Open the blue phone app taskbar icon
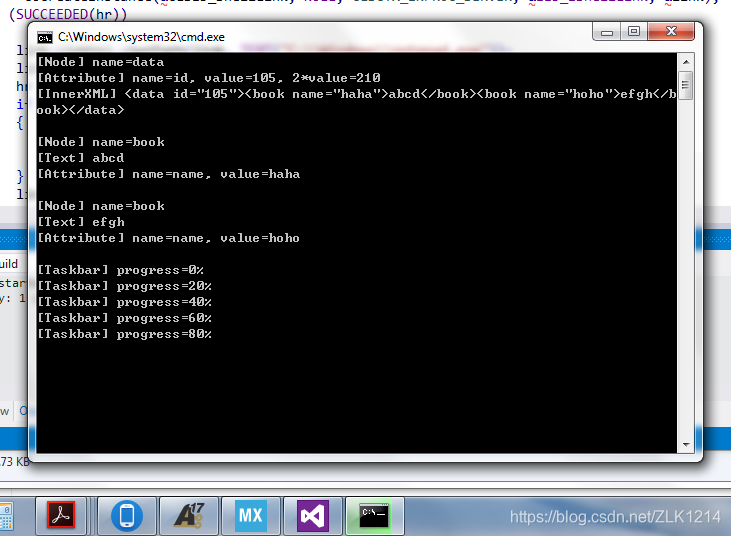 pos(127,515)
